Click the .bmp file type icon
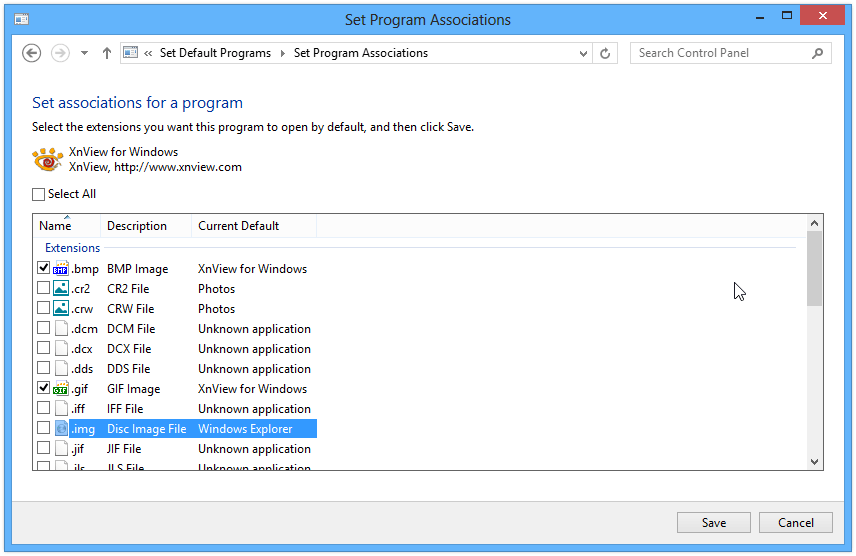Viewport: 856px width, 556px height. (61, 269)
